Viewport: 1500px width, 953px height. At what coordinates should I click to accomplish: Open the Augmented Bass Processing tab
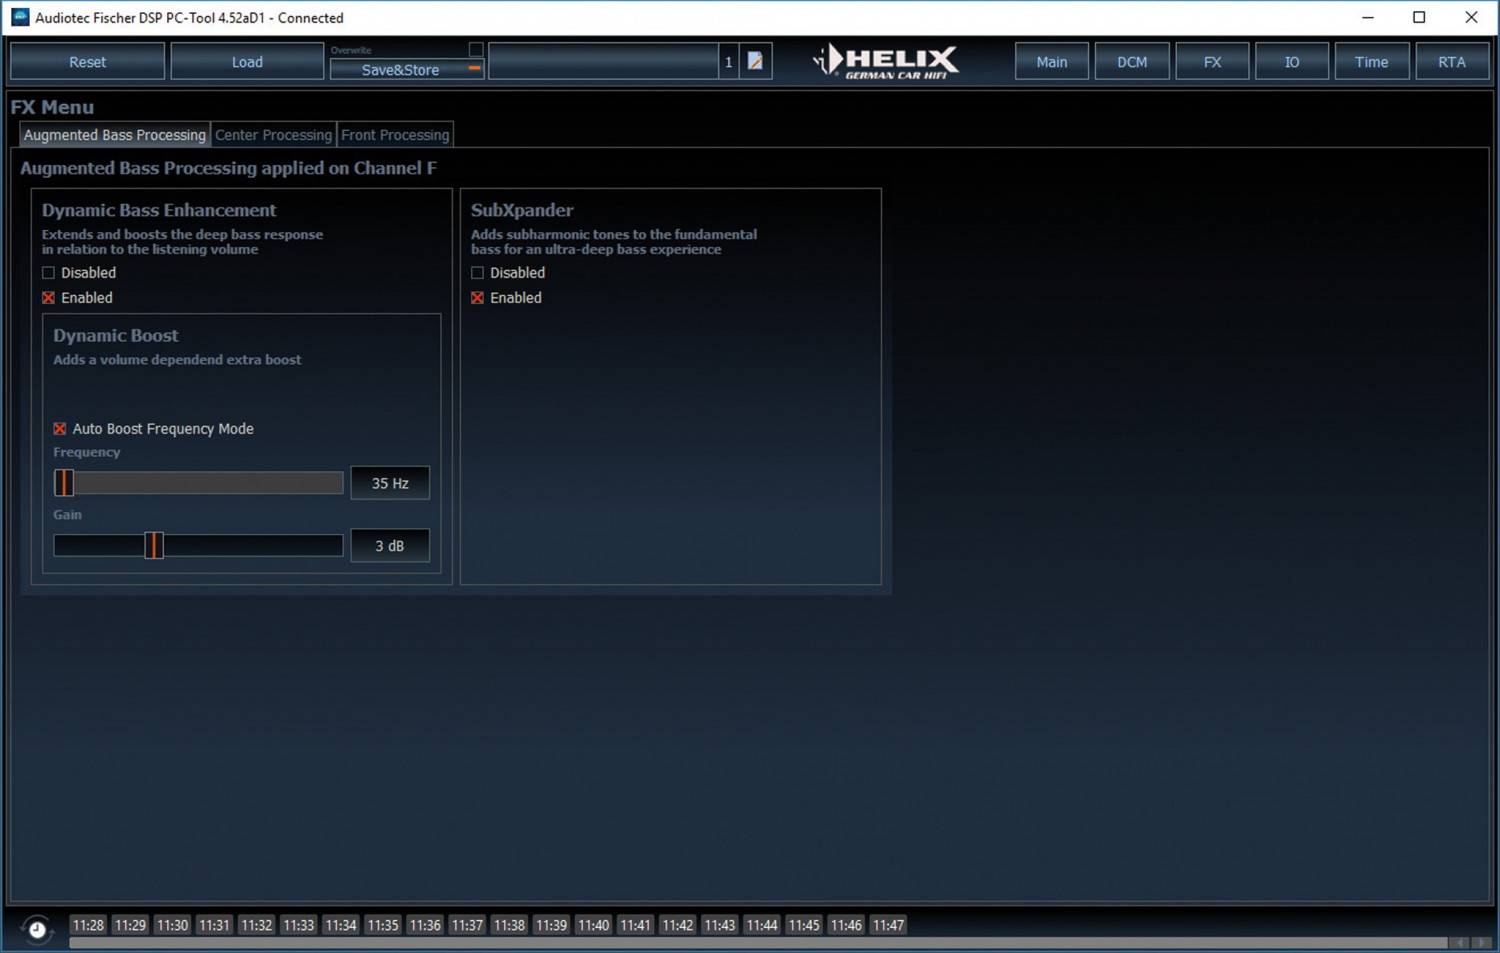coord(114,135)
